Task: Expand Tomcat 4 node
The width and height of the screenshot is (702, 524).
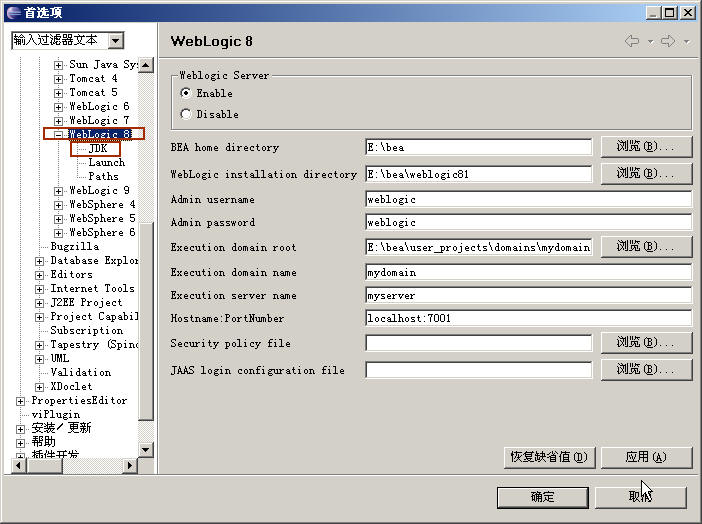Action: click(58, 79)
